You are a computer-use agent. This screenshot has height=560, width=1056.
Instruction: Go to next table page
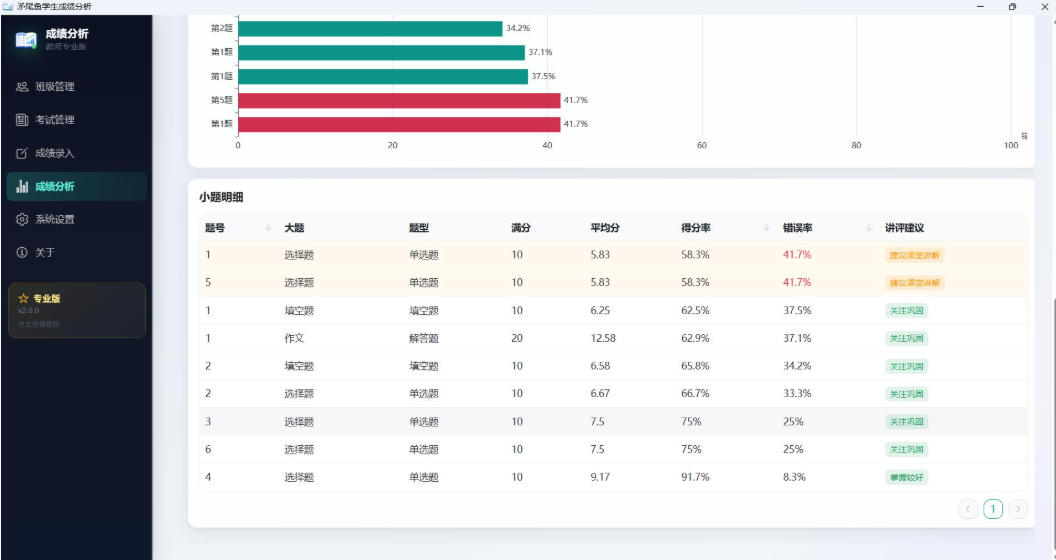pos(1018,509)
